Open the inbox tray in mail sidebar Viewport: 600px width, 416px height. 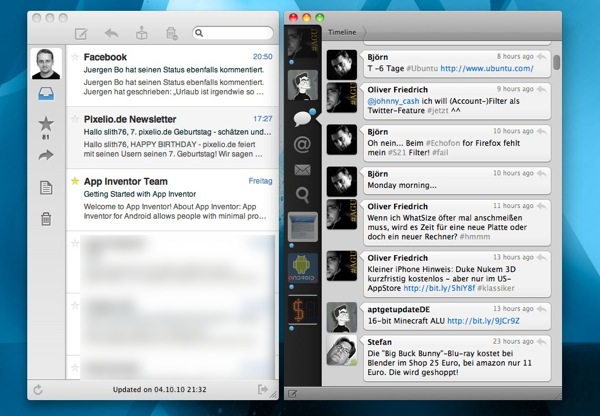46,94
